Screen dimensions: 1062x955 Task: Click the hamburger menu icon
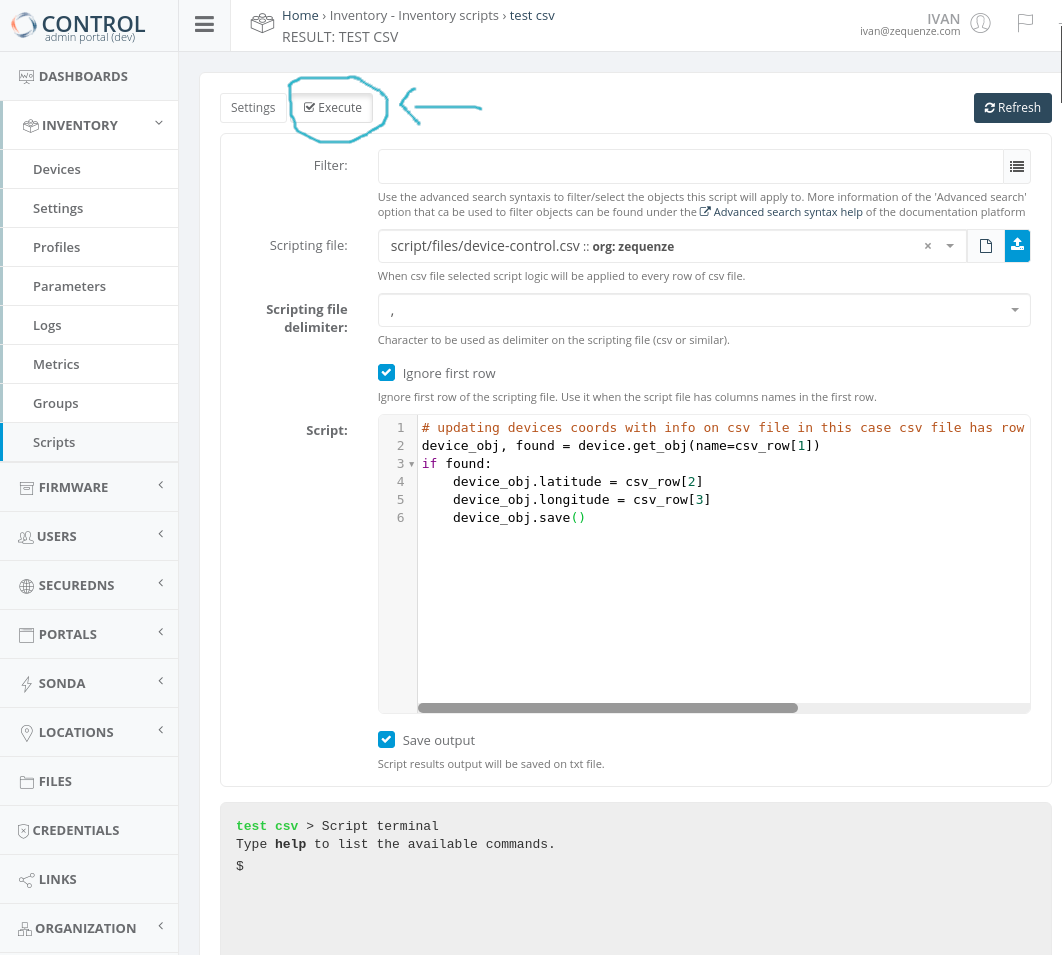pos(204,25)
